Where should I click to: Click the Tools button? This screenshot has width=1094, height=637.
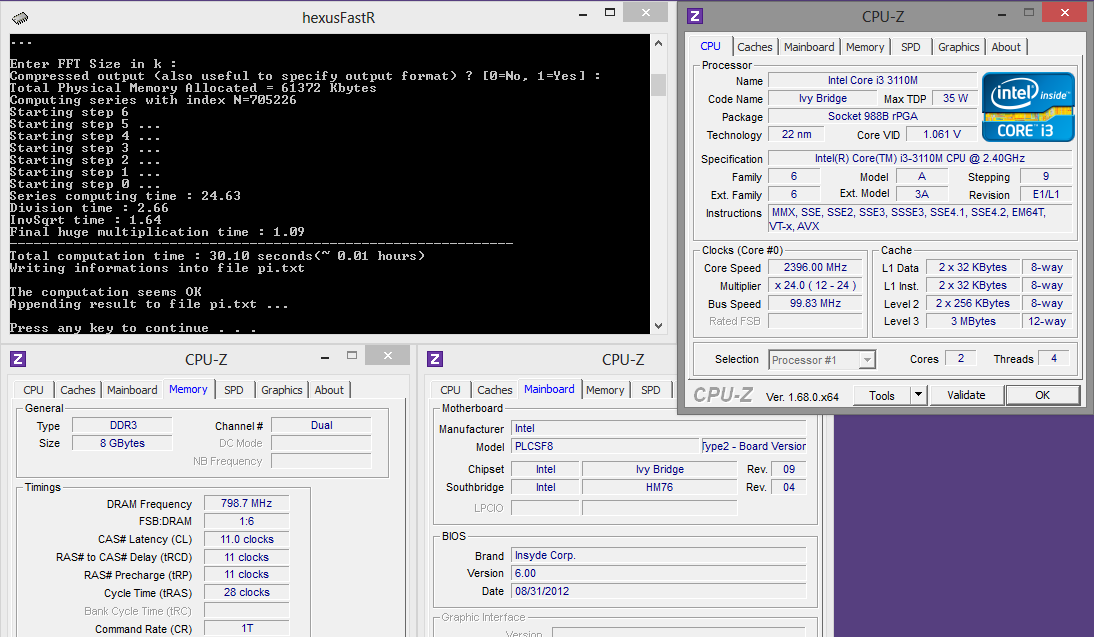[882, 395]
